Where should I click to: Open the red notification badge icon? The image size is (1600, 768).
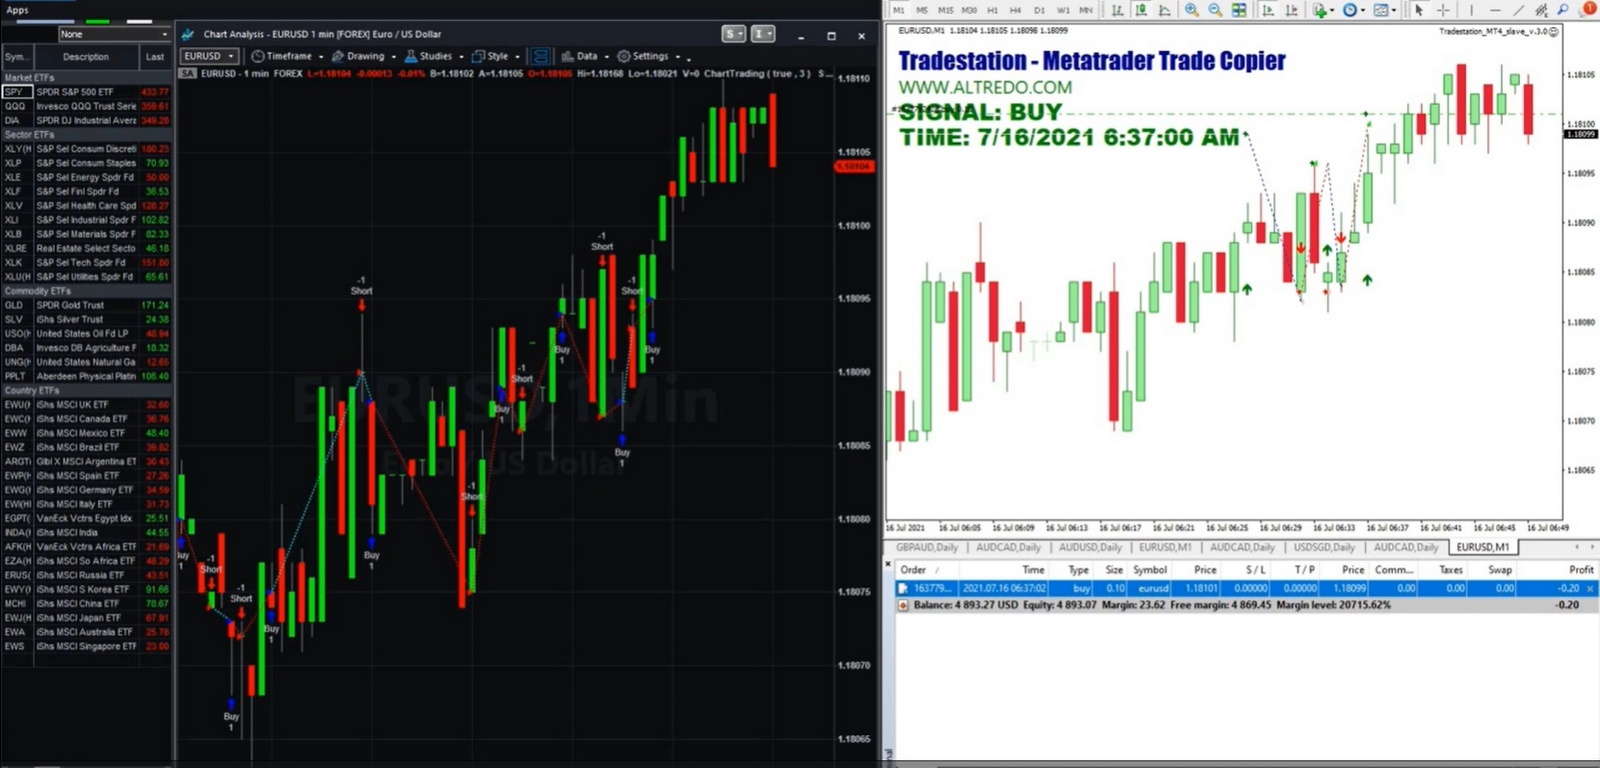pyautogui.click(x=1588, y=8)
